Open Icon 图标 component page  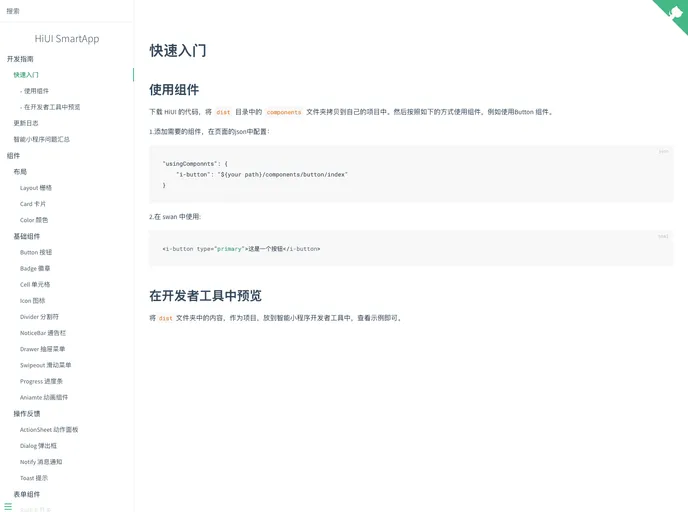point(32,301)
